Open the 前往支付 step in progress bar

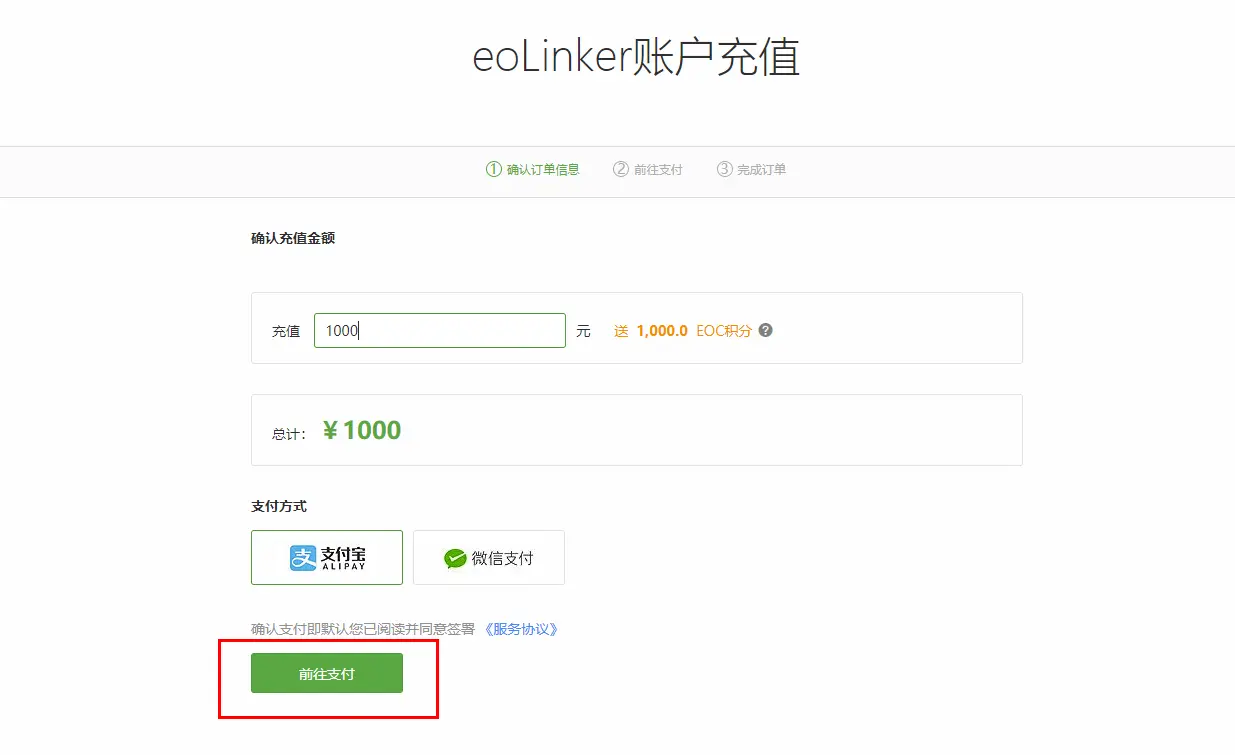[658, 170]
